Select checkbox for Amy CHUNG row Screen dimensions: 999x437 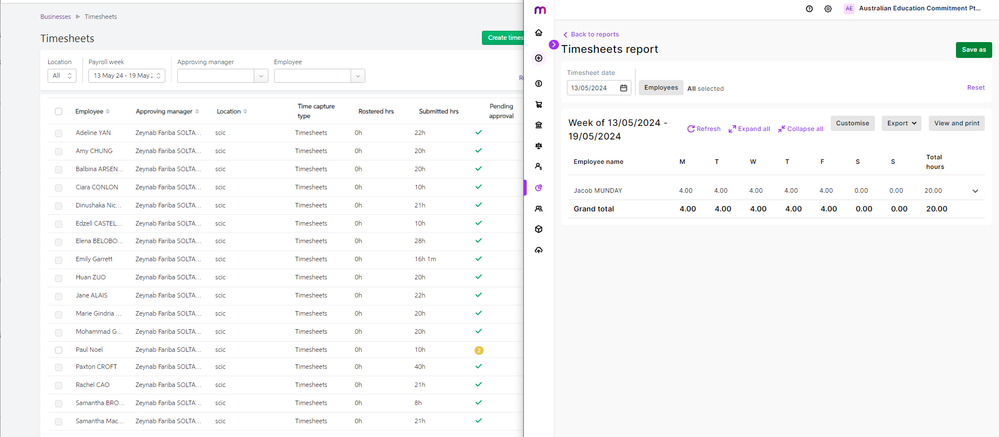pos(58,151)
